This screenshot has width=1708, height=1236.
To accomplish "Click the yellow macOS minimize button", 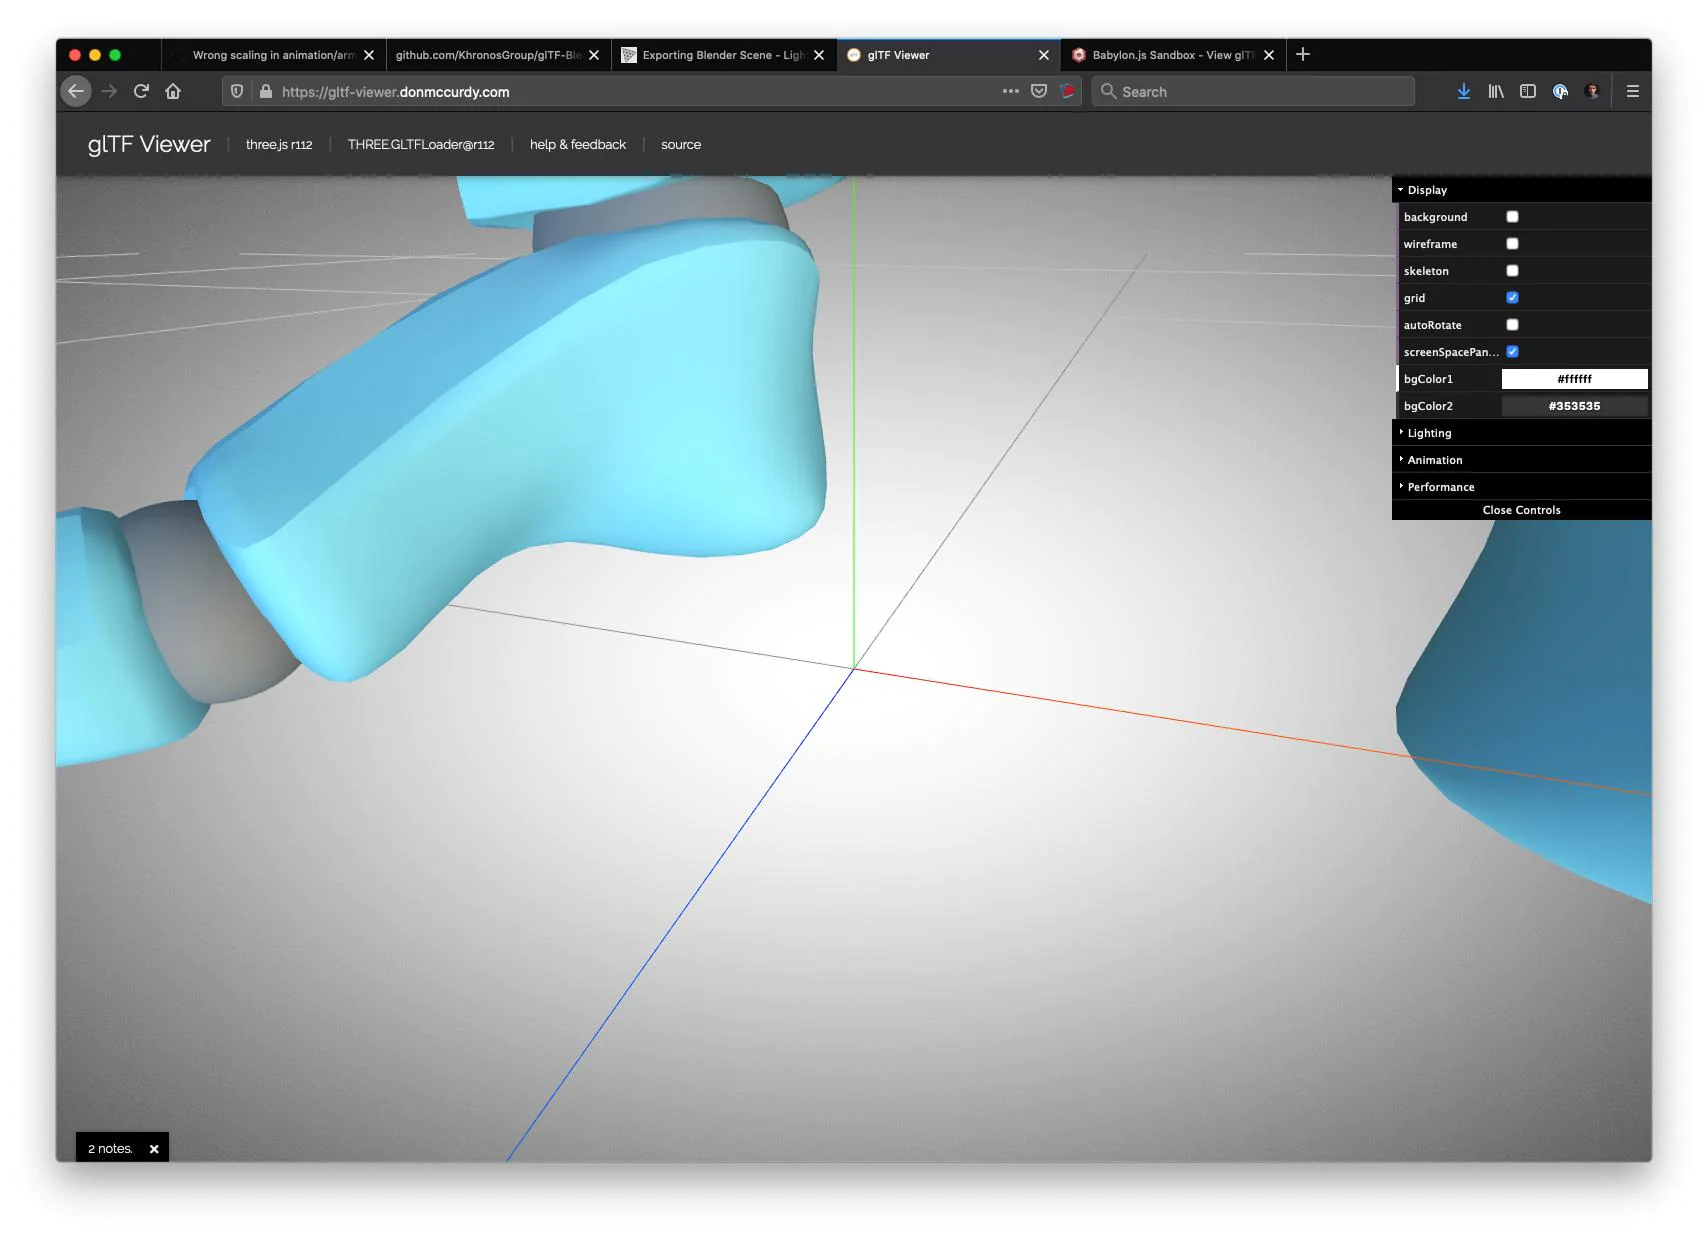I will coord(95,55).
